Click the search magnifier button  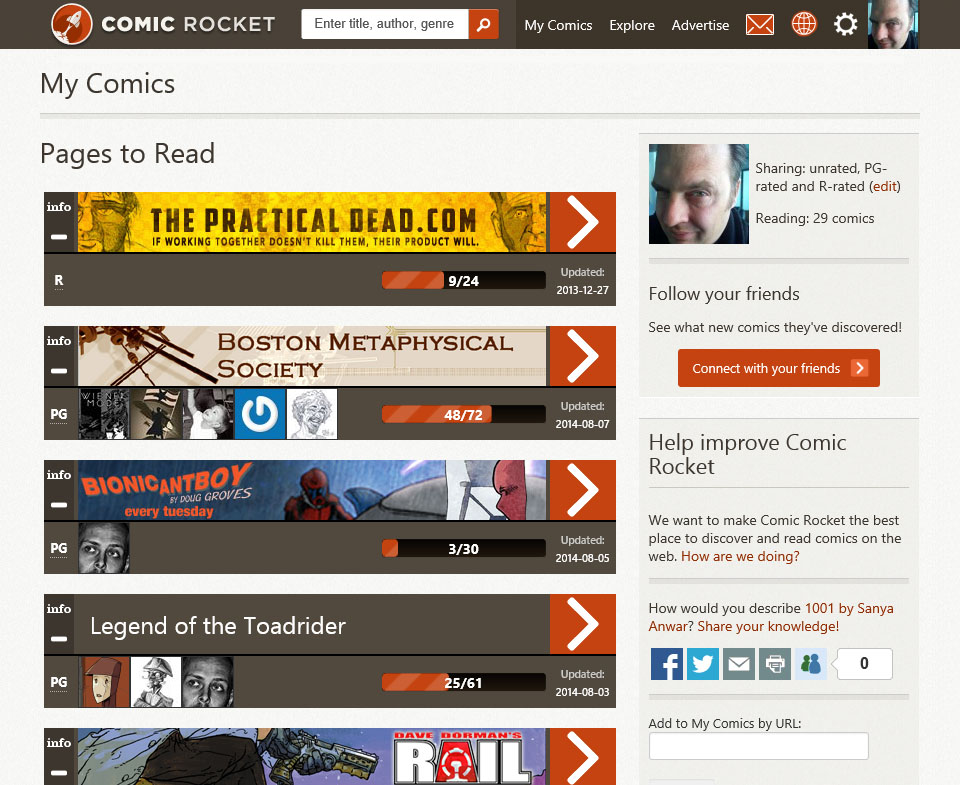pyautogui.click(x=484, y=24)
